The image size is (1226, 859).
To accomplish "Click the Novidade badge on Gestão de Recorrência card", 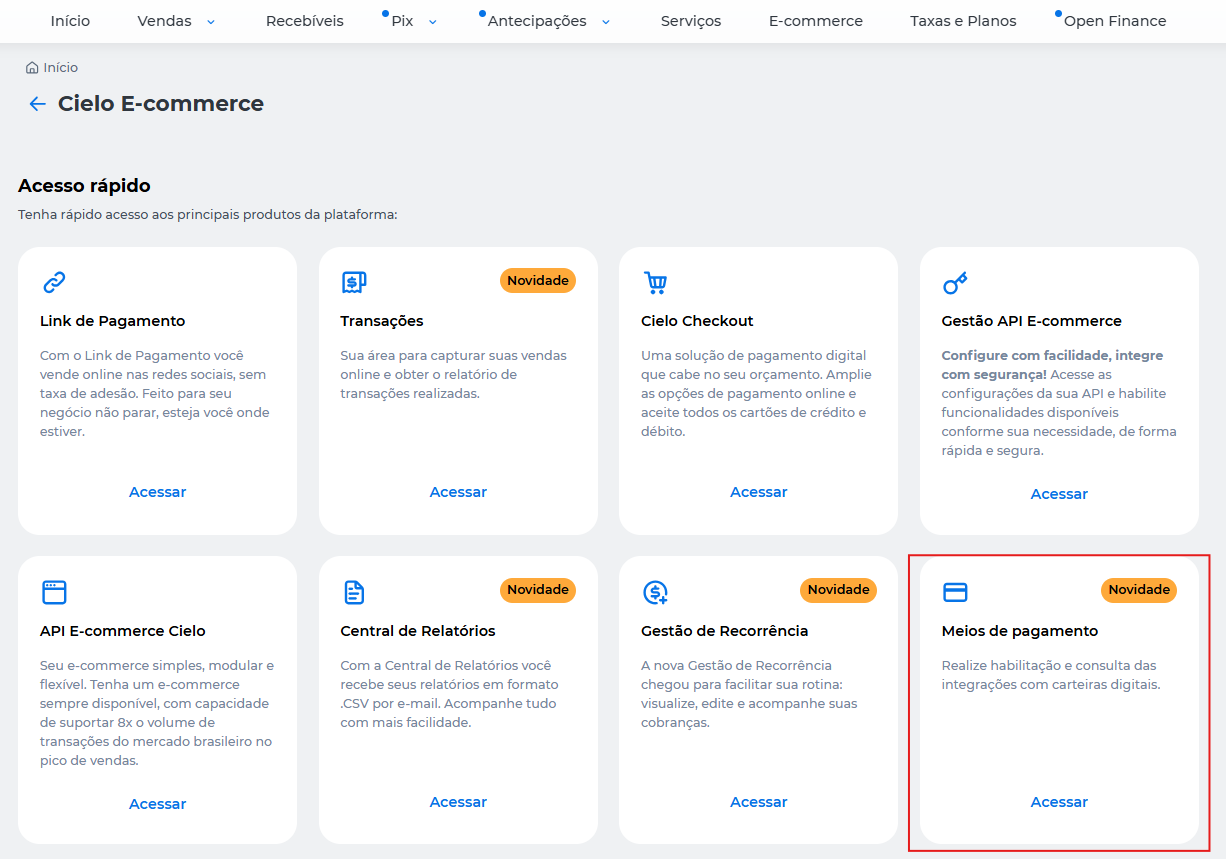I will pyautogui.click(x=838, y=590).
